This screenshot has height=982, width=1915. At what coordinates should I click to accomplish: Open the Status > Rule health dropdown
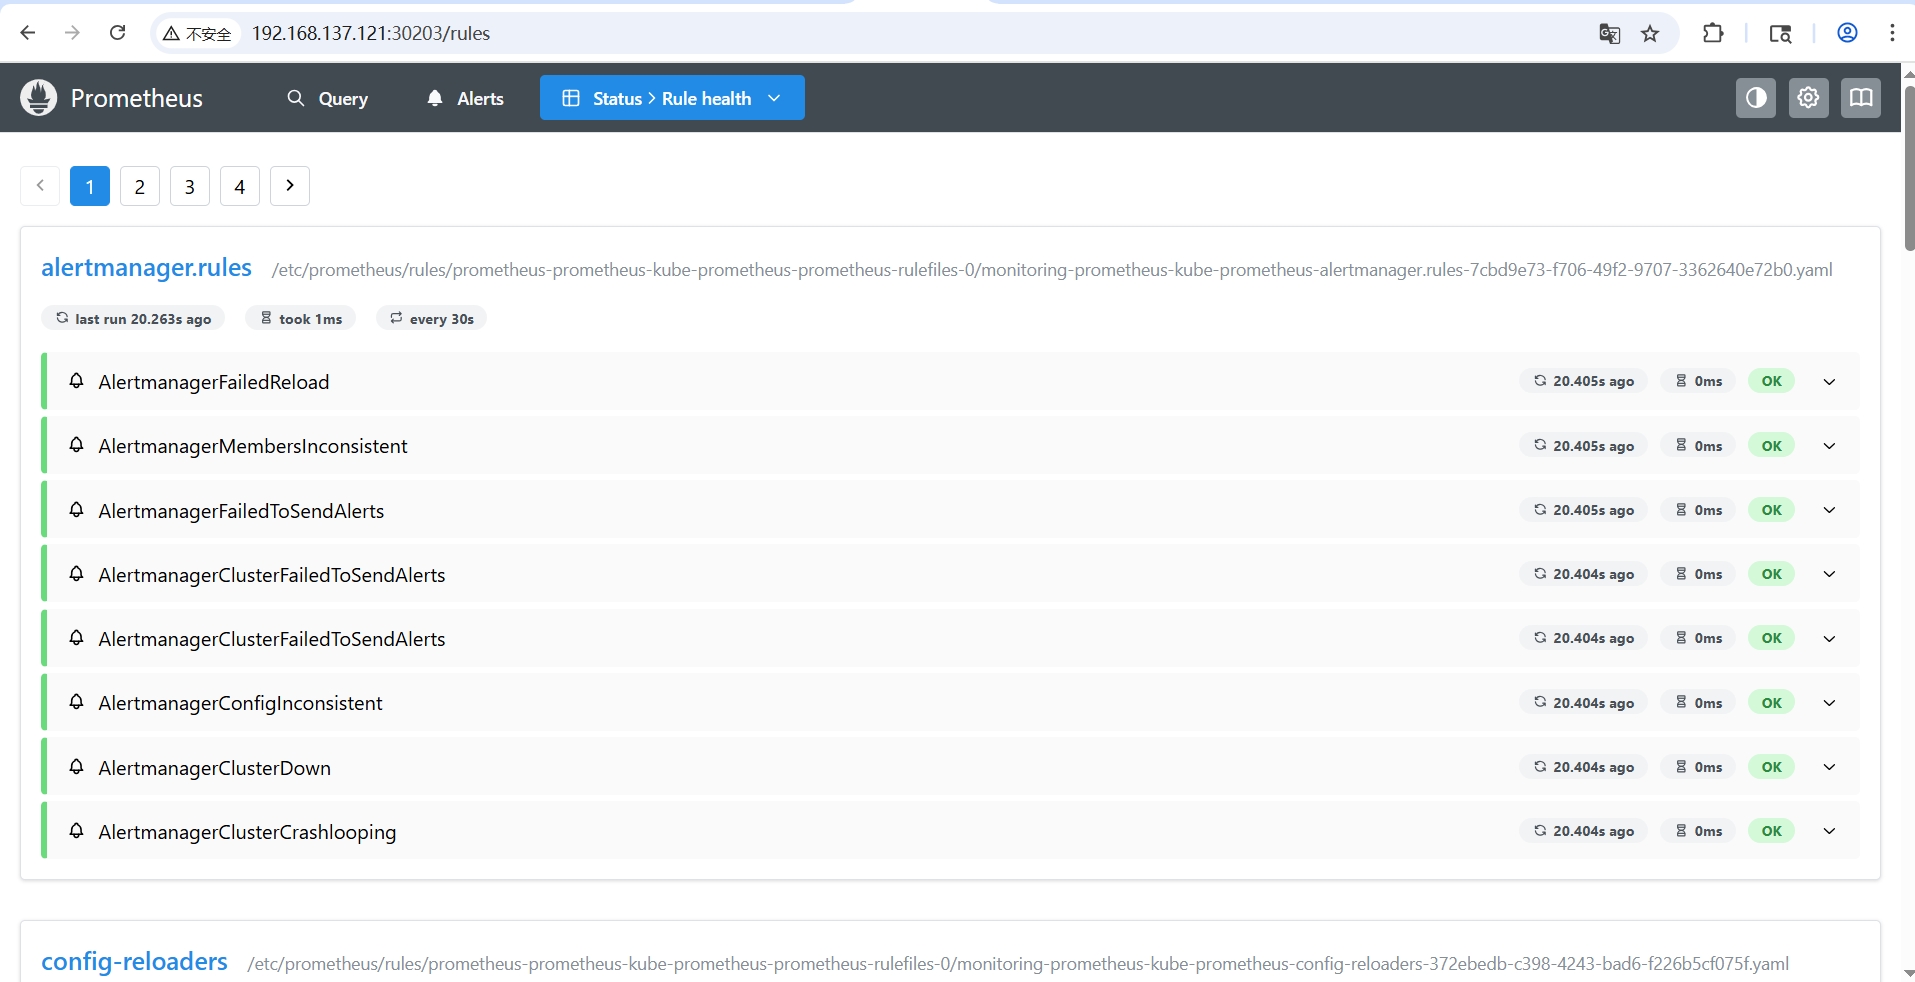[x=672, y=98]
